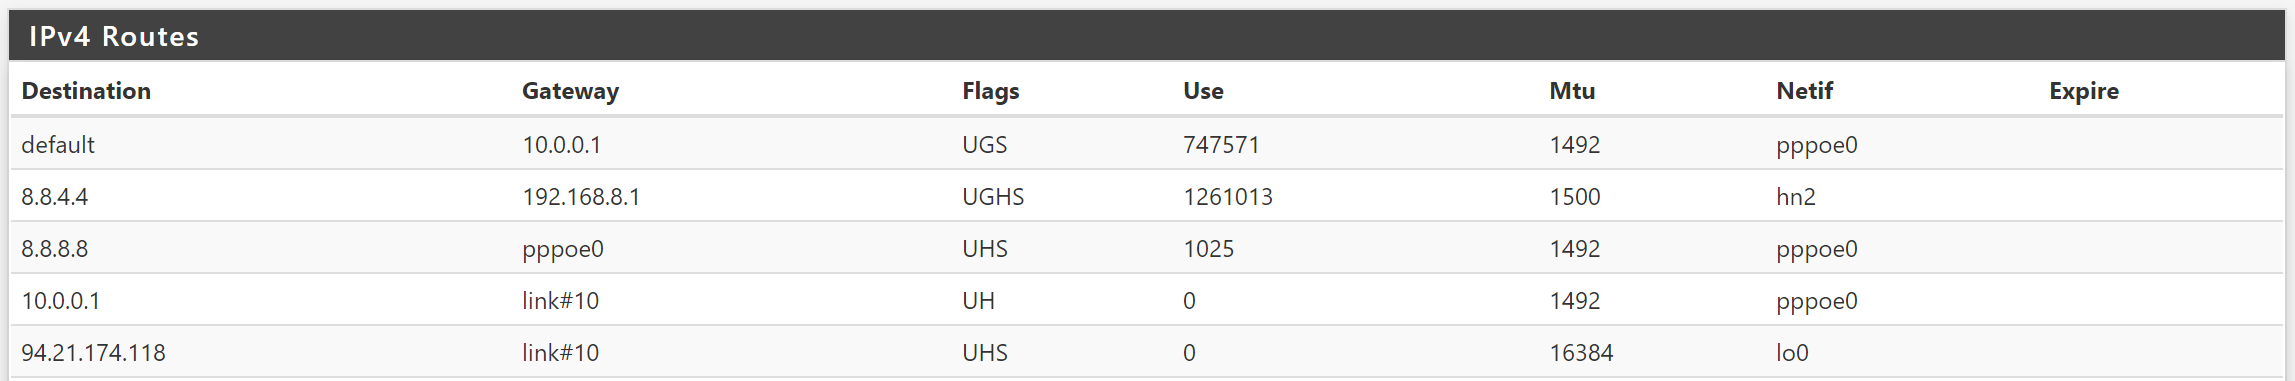The height and width of the screenshot is (381, 2295).
Task: Click the use count 1261013
Action: [x=1228, y=197]
